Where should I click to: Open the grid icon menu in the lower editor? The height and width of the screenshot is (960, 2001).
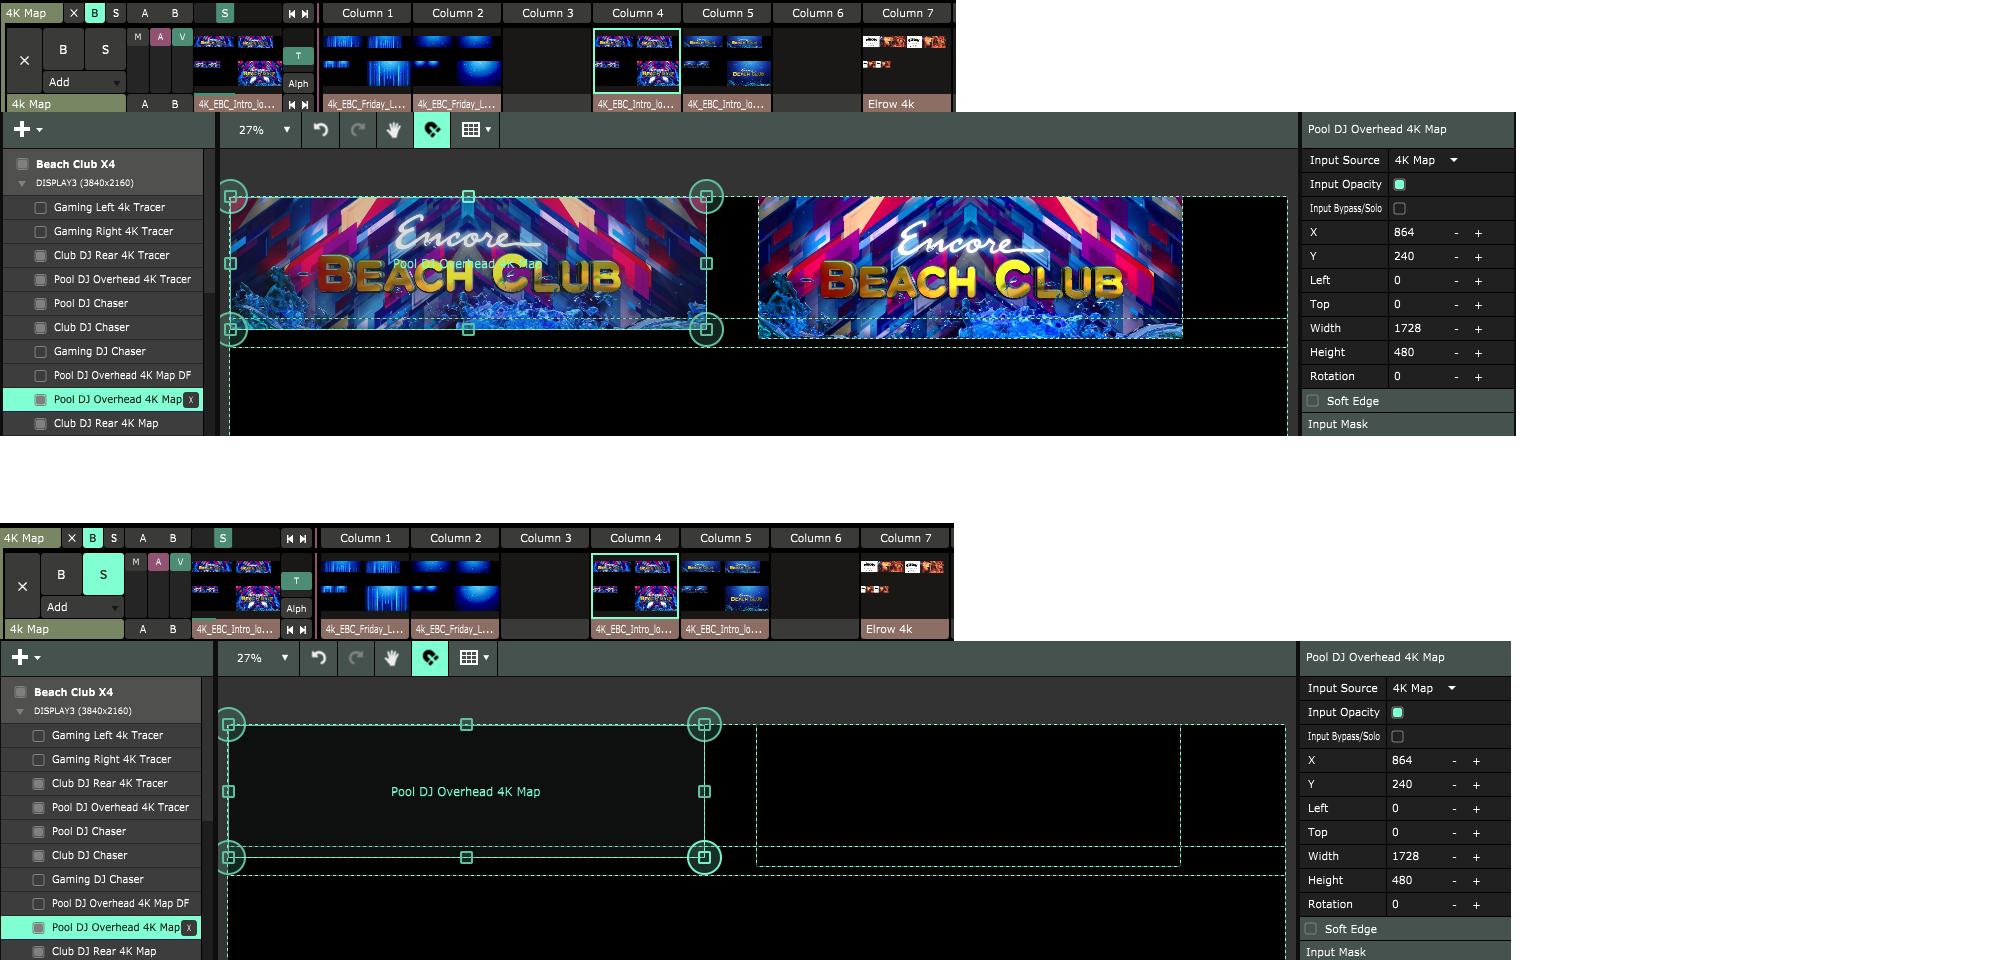473,658
